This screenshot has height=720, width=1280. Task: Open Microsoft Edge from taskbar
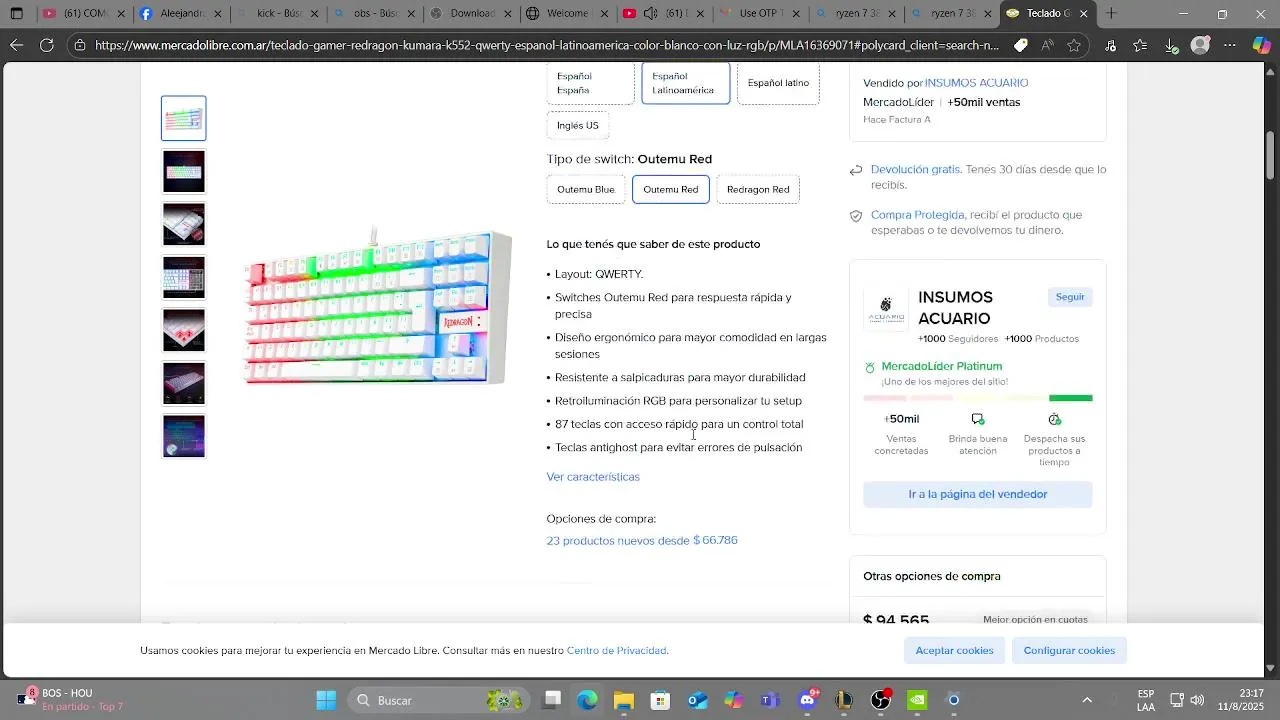coord(587,700)
